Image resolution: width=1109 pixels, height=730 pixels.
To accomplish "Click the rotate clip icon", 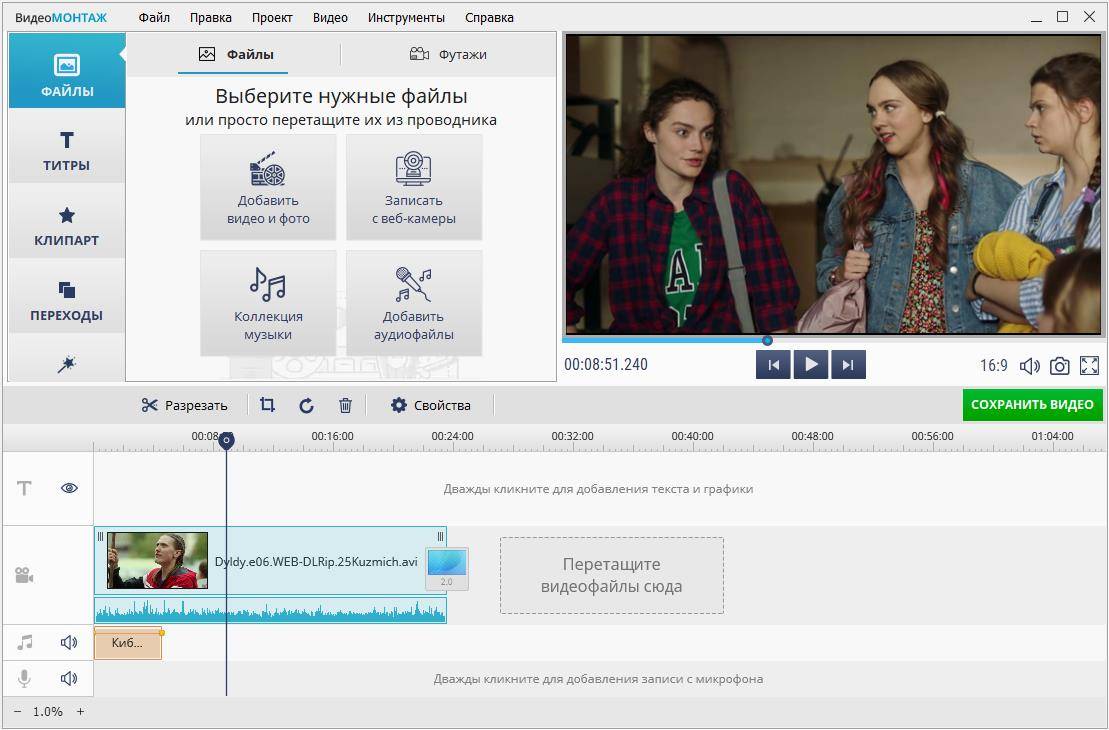I will pos(306,405).
